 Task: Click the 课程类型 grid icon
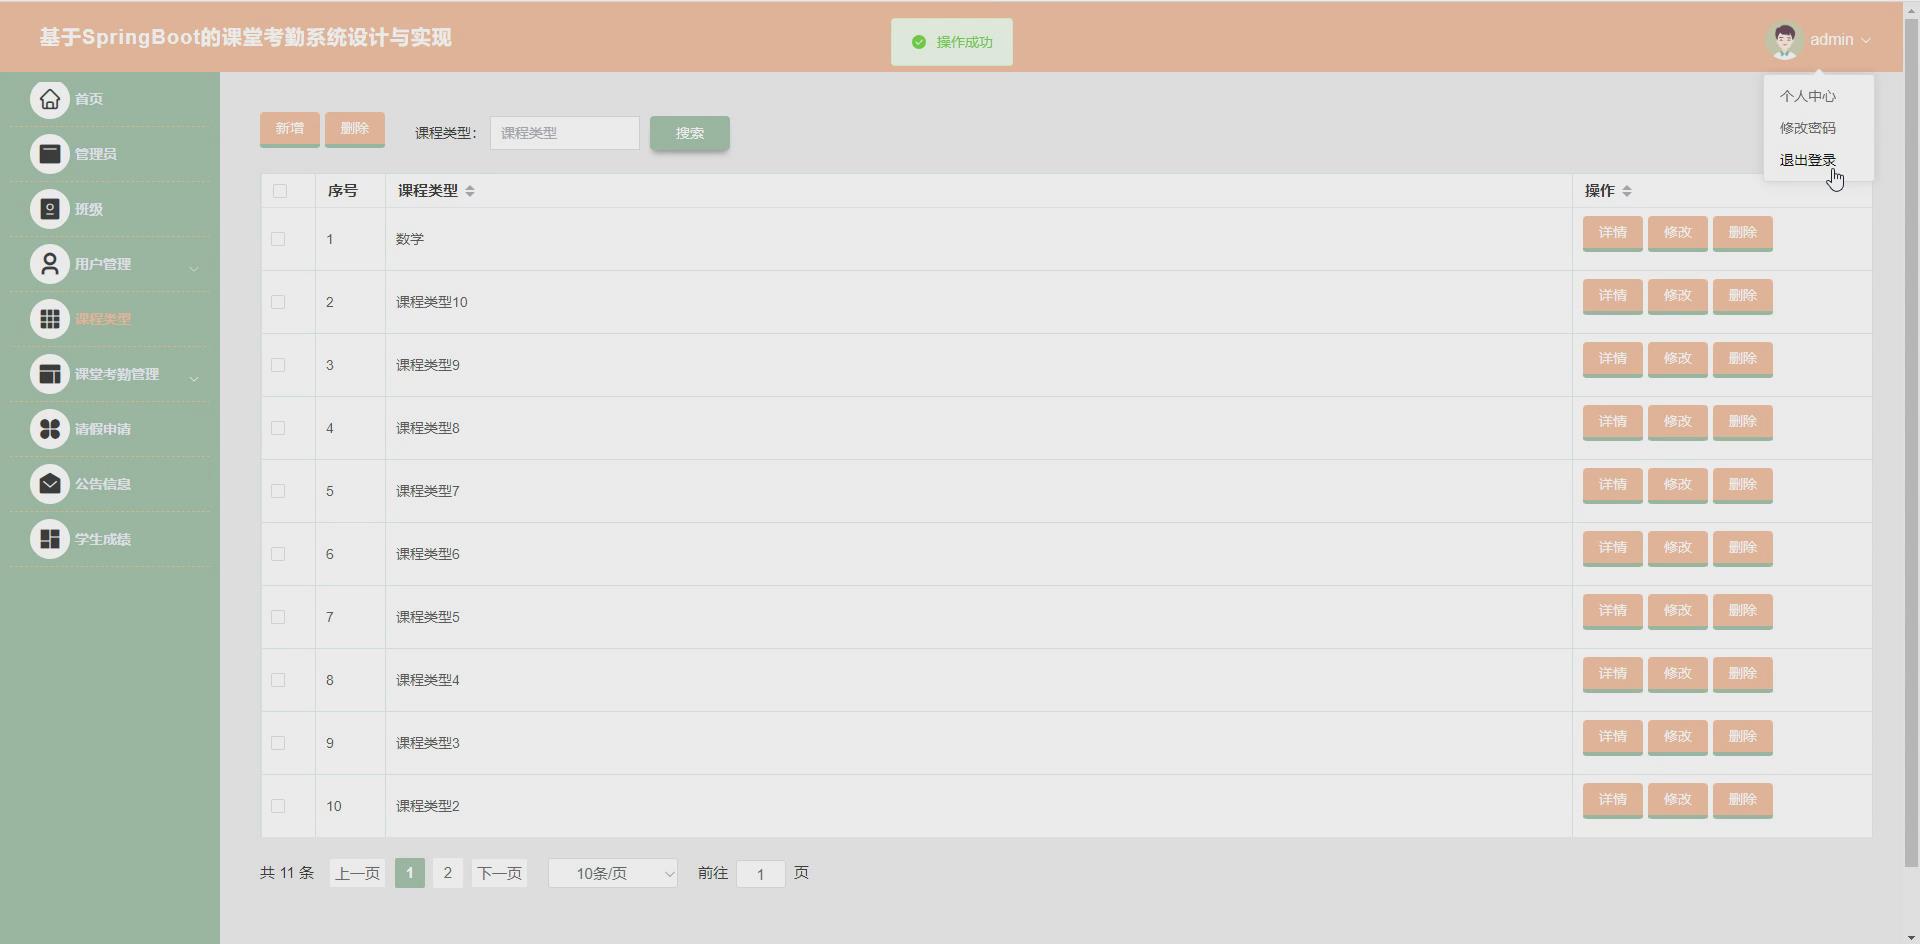click(x=50, y=319)
